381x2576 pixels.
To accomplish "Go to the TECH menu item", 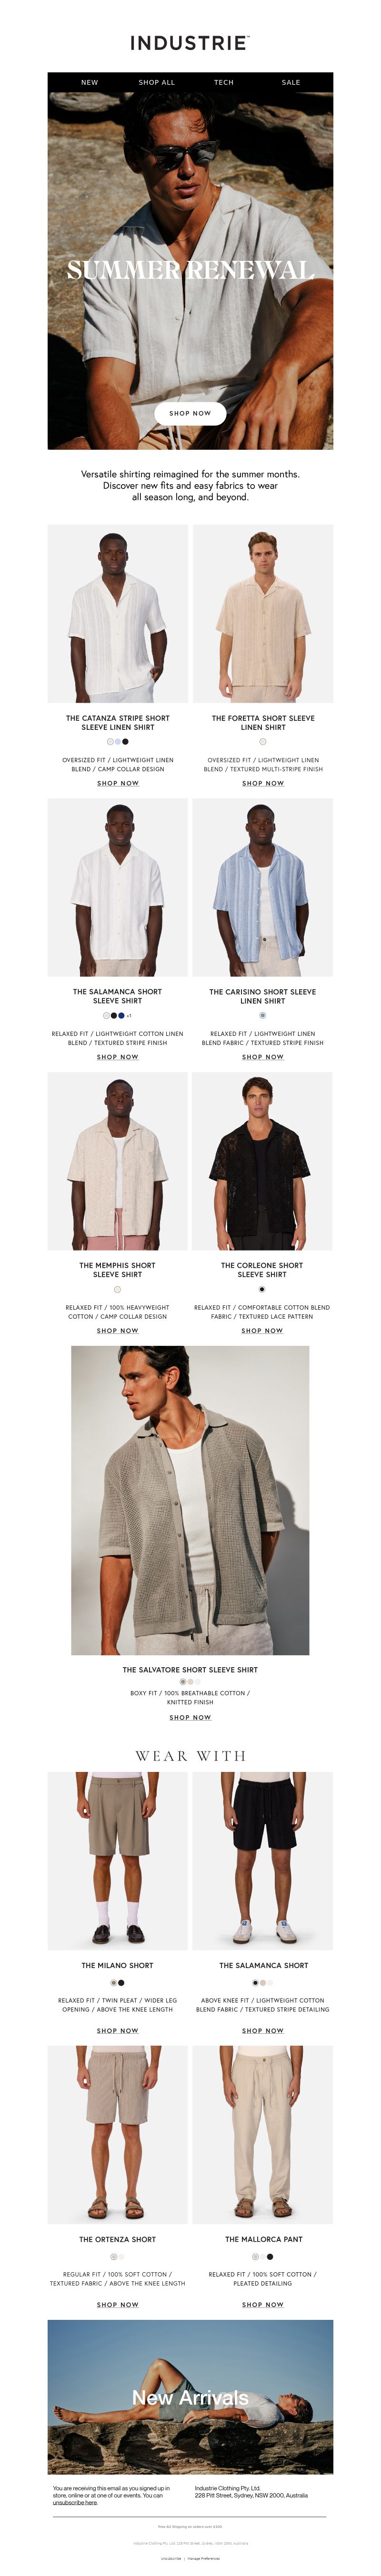I will pos(224,82).
